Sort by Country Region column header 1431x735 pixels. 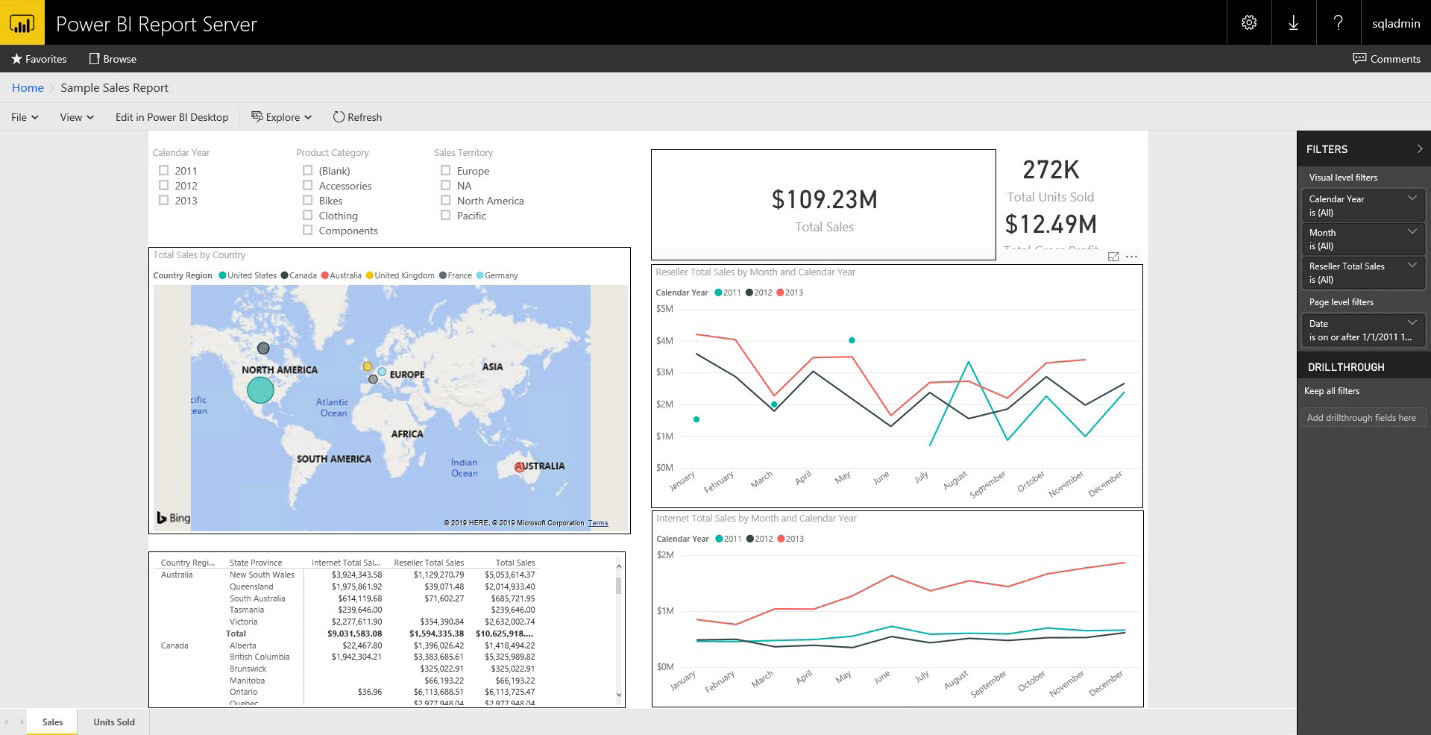[188, 563]
